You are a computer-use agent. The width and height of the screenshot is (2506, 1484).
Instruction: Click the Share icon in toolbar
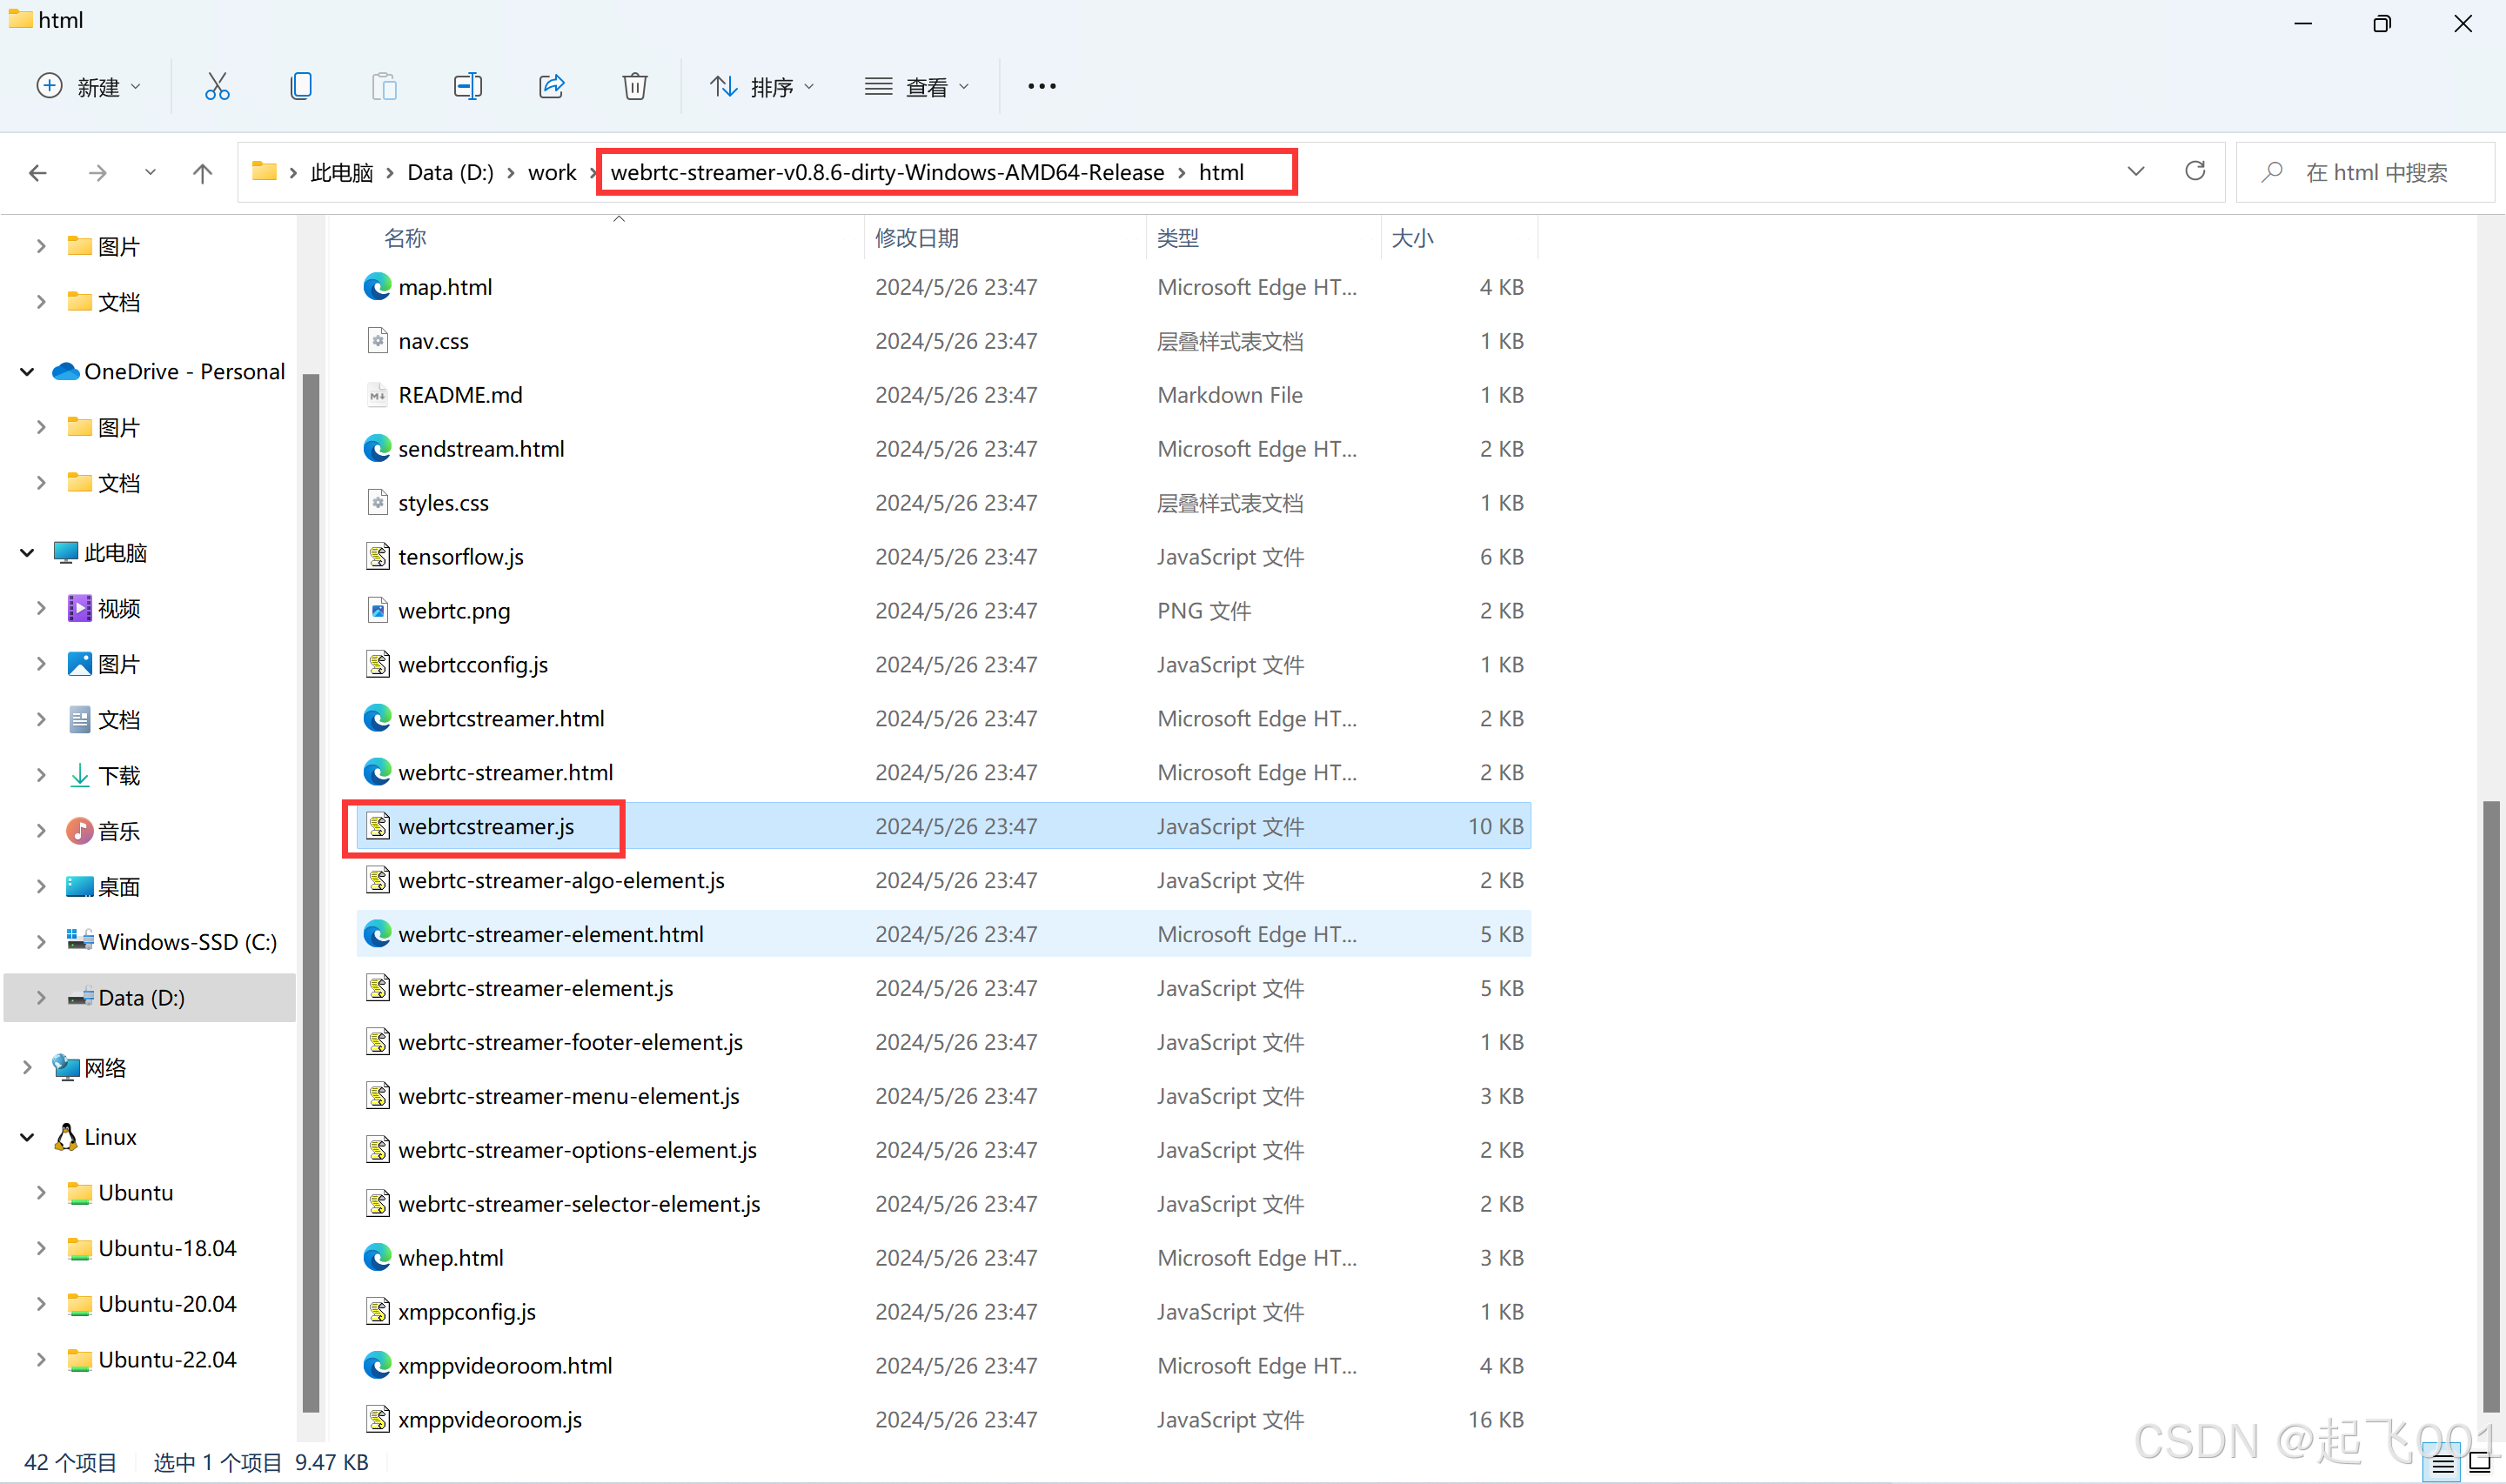[551, 87]
